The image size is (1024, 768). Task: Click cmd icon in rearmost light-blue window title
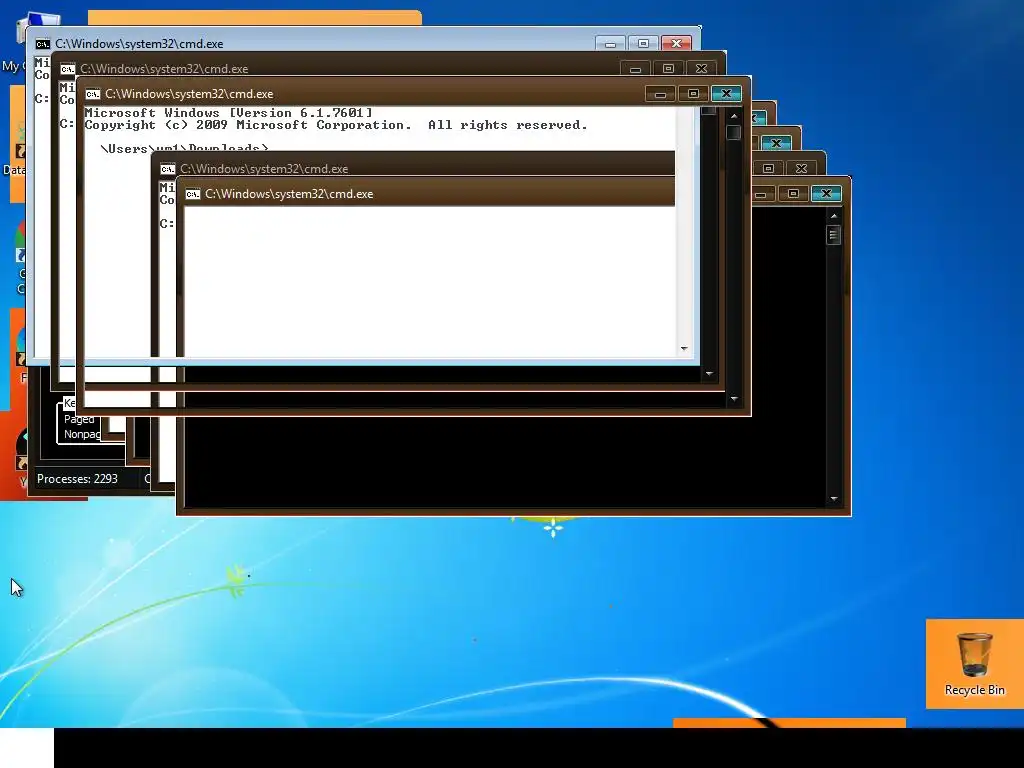[42, 44]
